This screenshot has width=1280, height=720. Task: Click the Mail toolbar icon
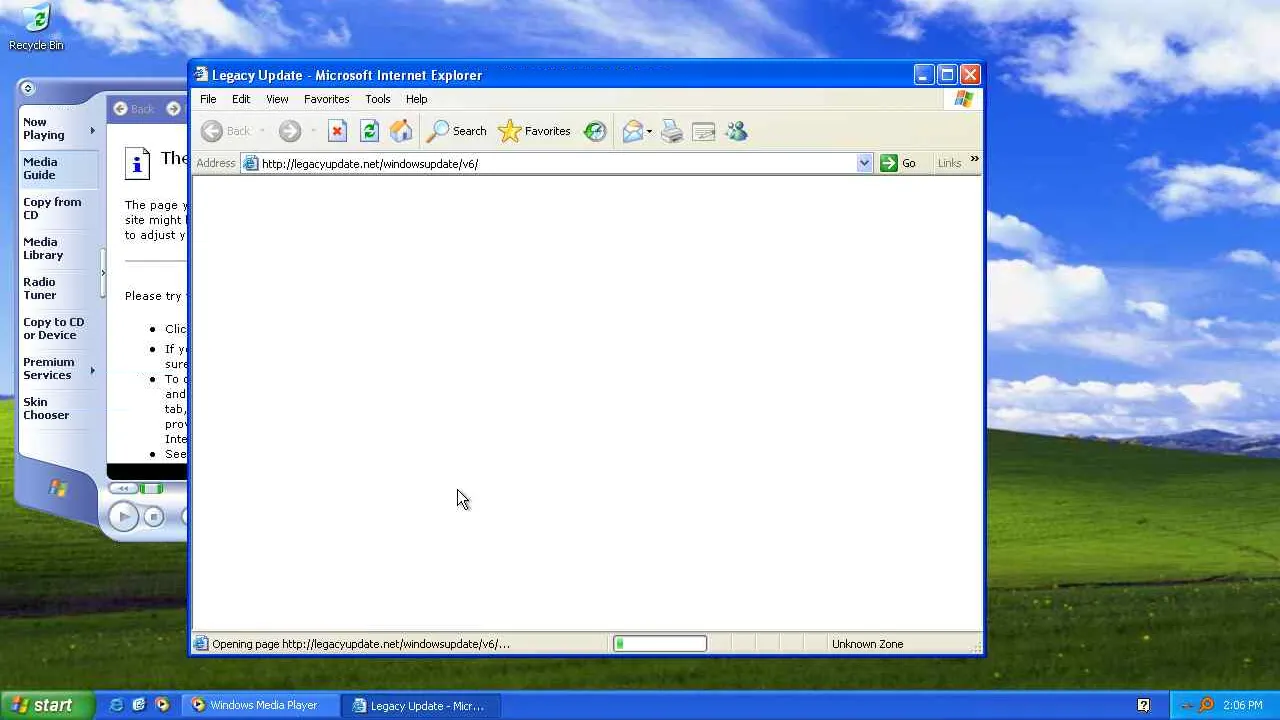[632, 131]
